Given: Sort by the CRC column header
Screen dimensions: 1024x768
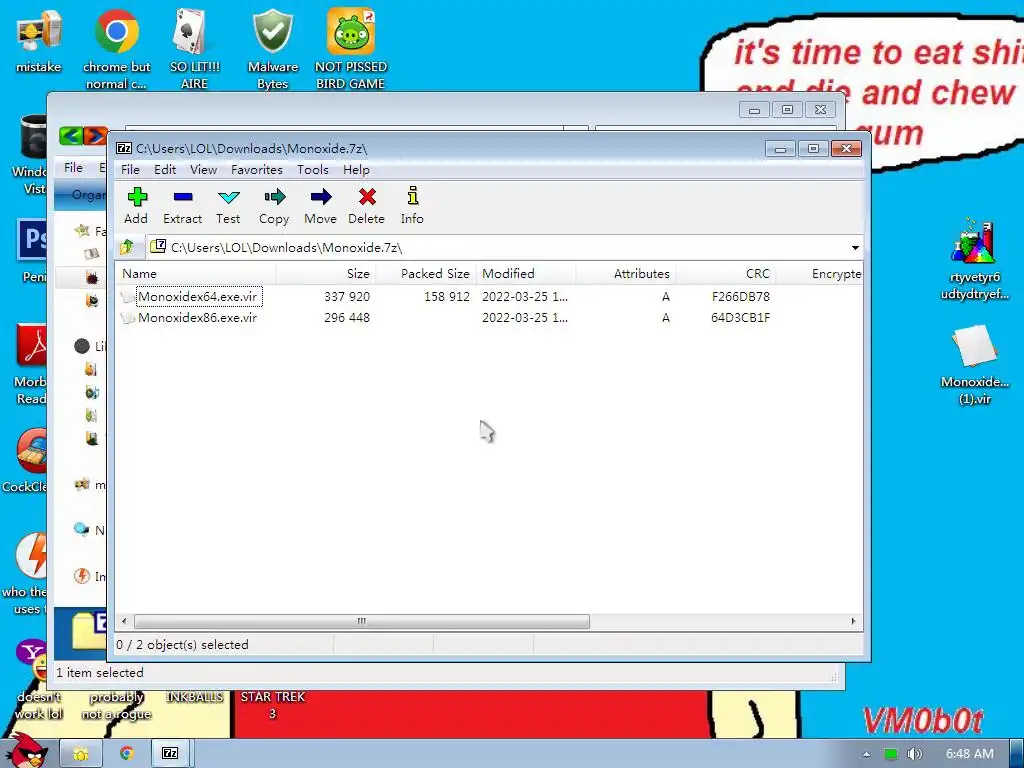Looking at the screenshot, I should coord(726,274).
